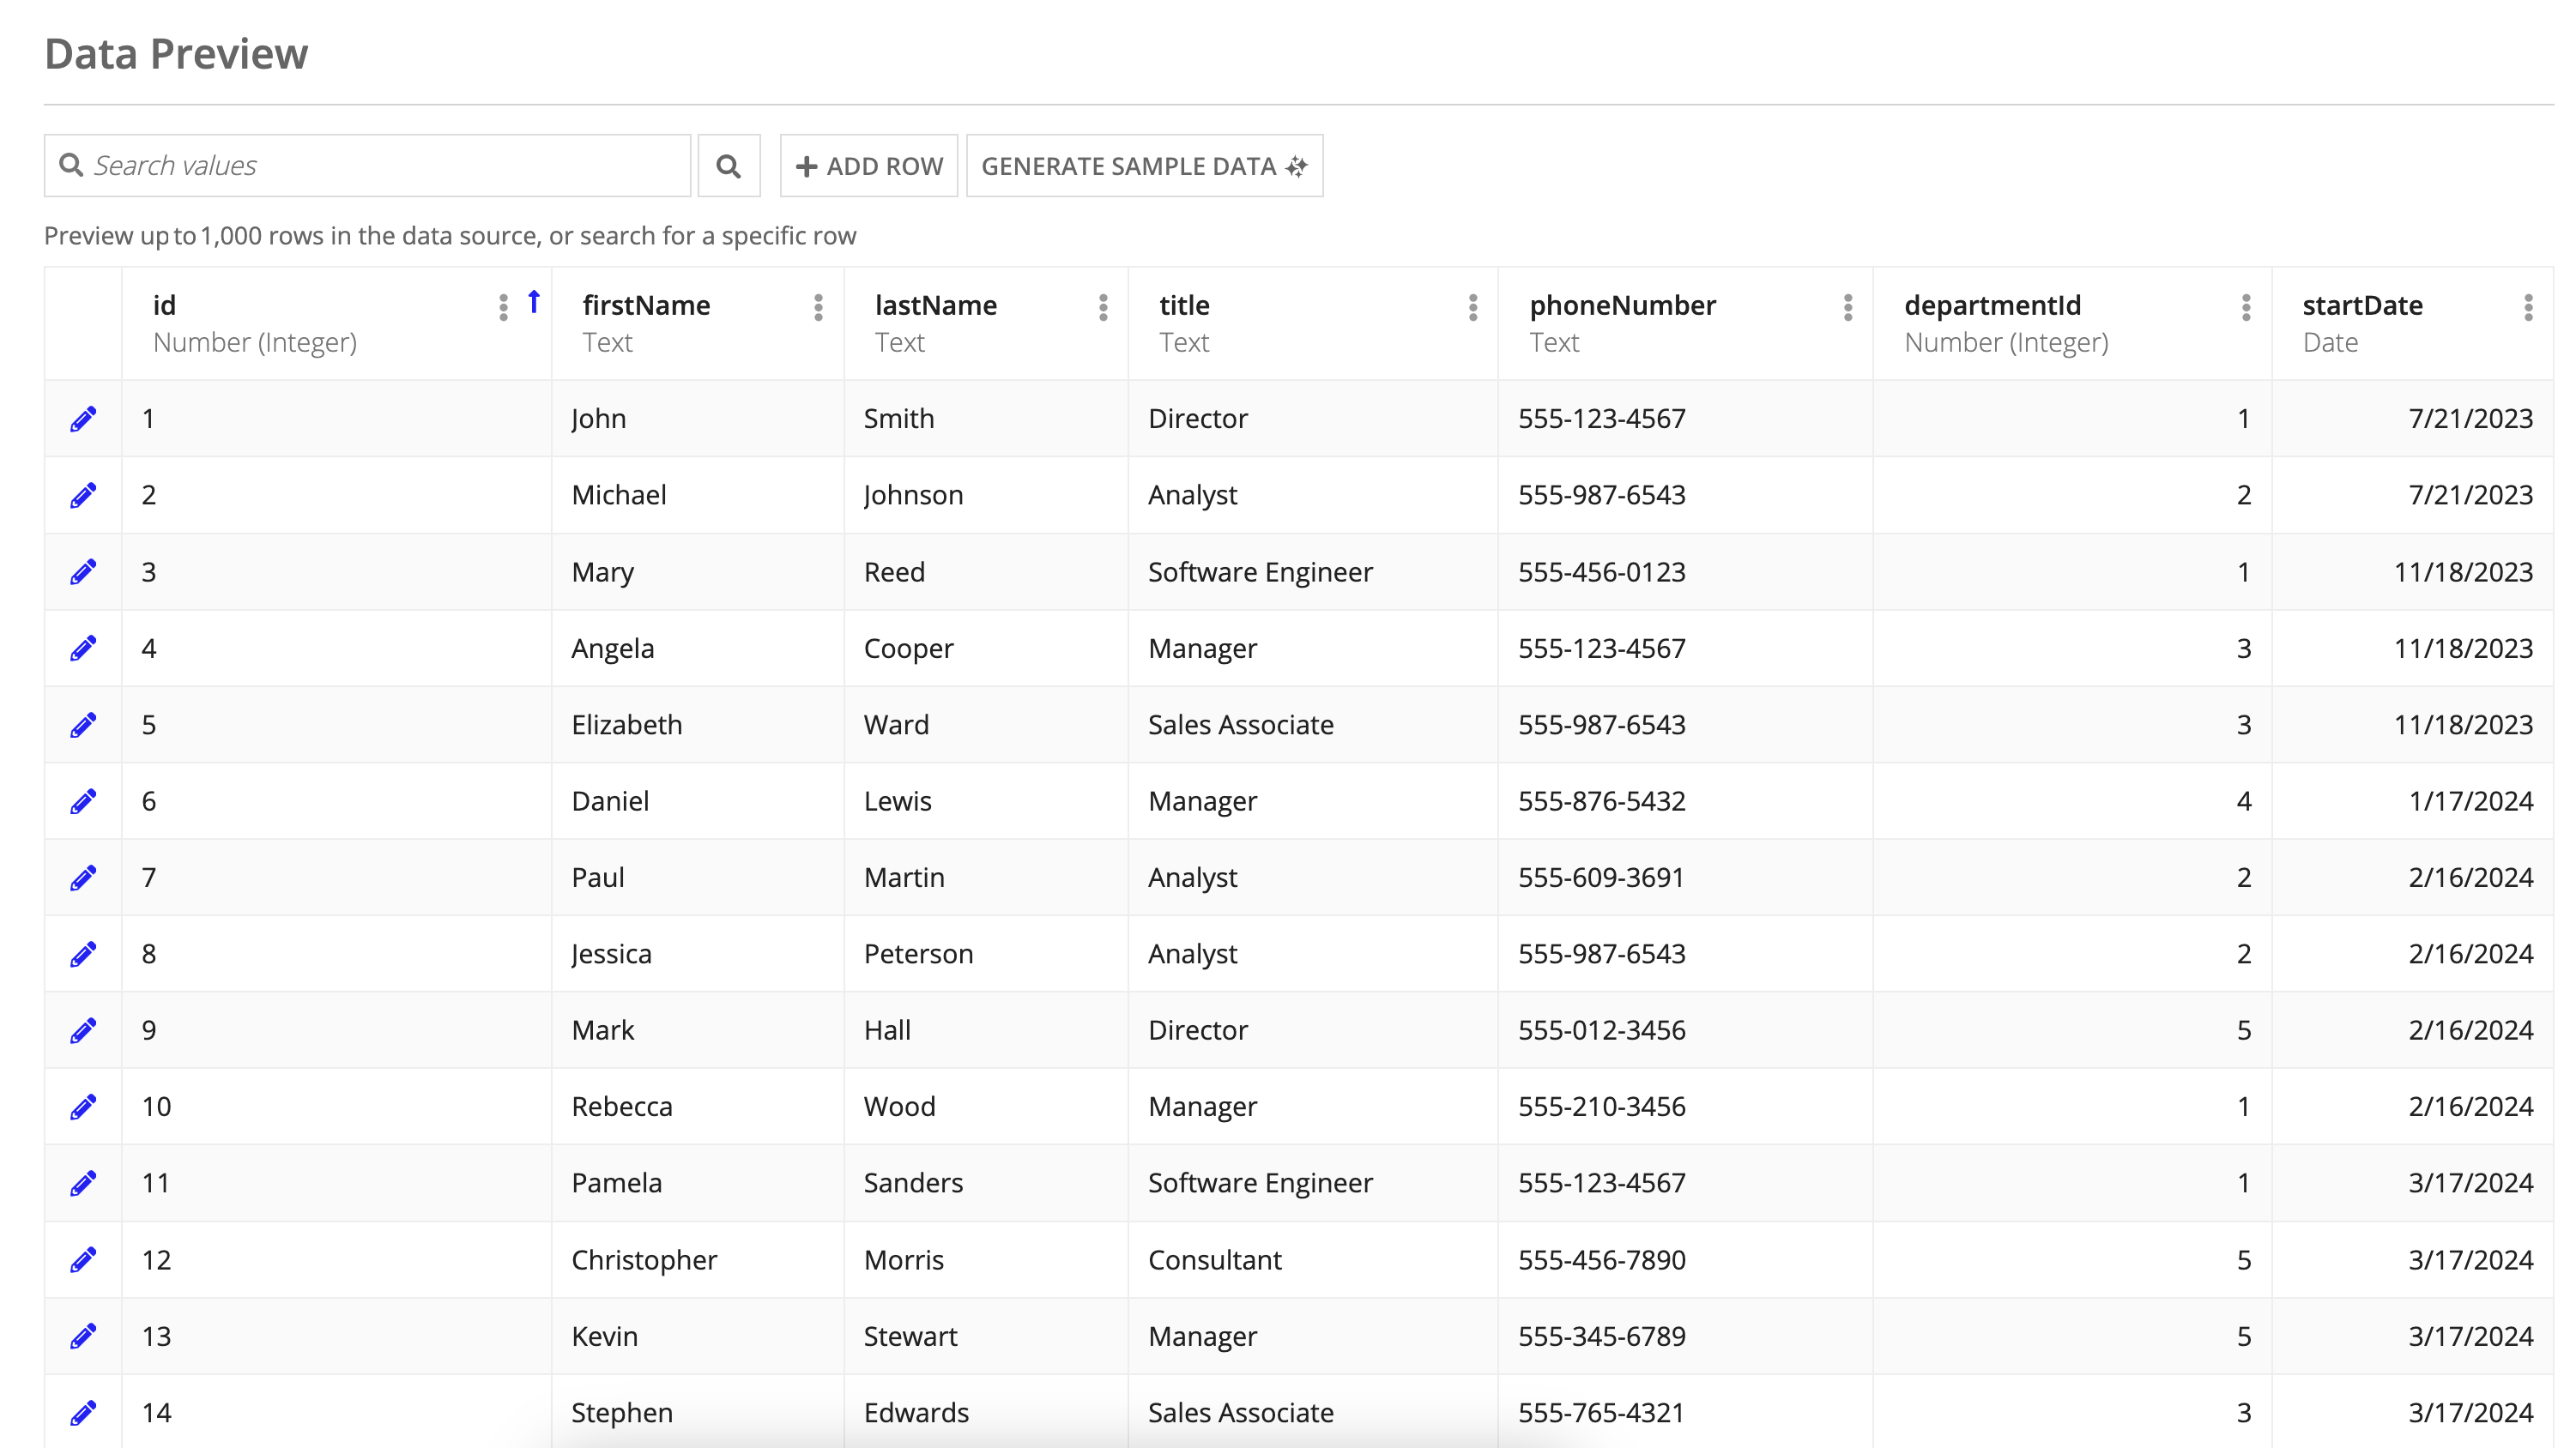Edit Mary Reed's row

(83, 571)
